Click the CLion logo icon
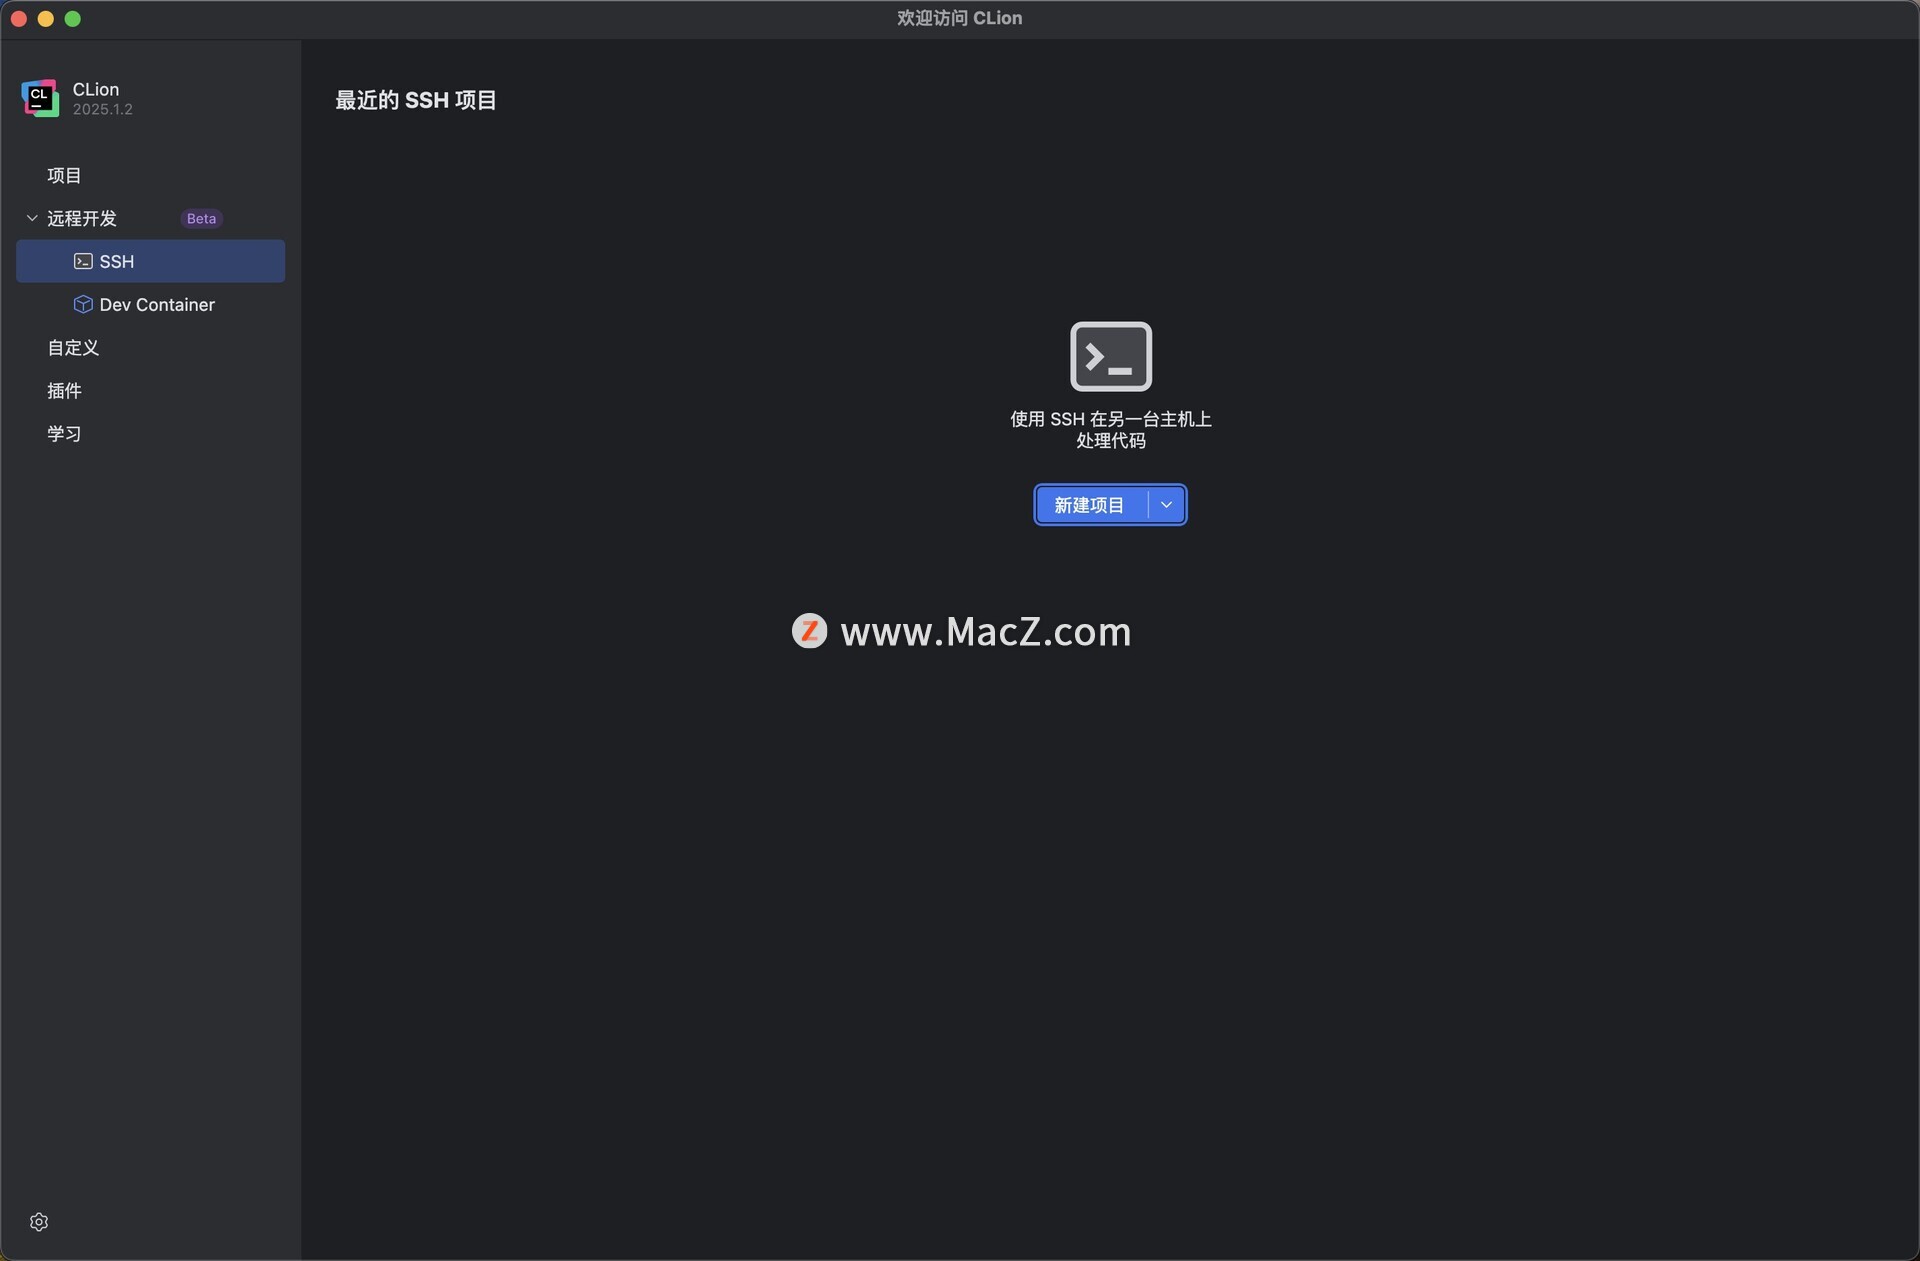 (x=40, y=98)
